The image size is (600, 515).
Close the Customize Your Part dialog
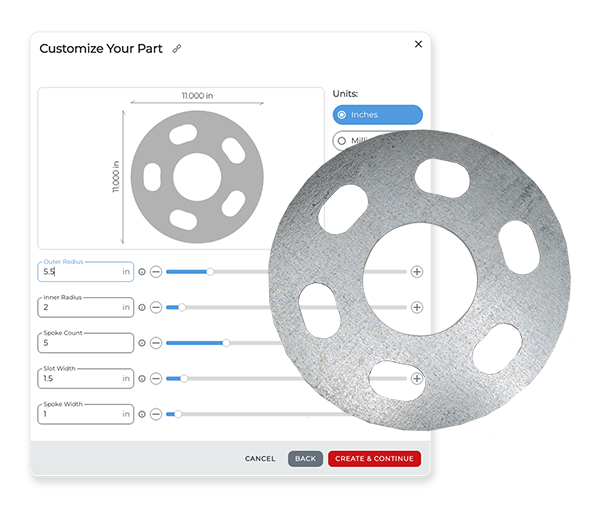[x=418, y=44]
